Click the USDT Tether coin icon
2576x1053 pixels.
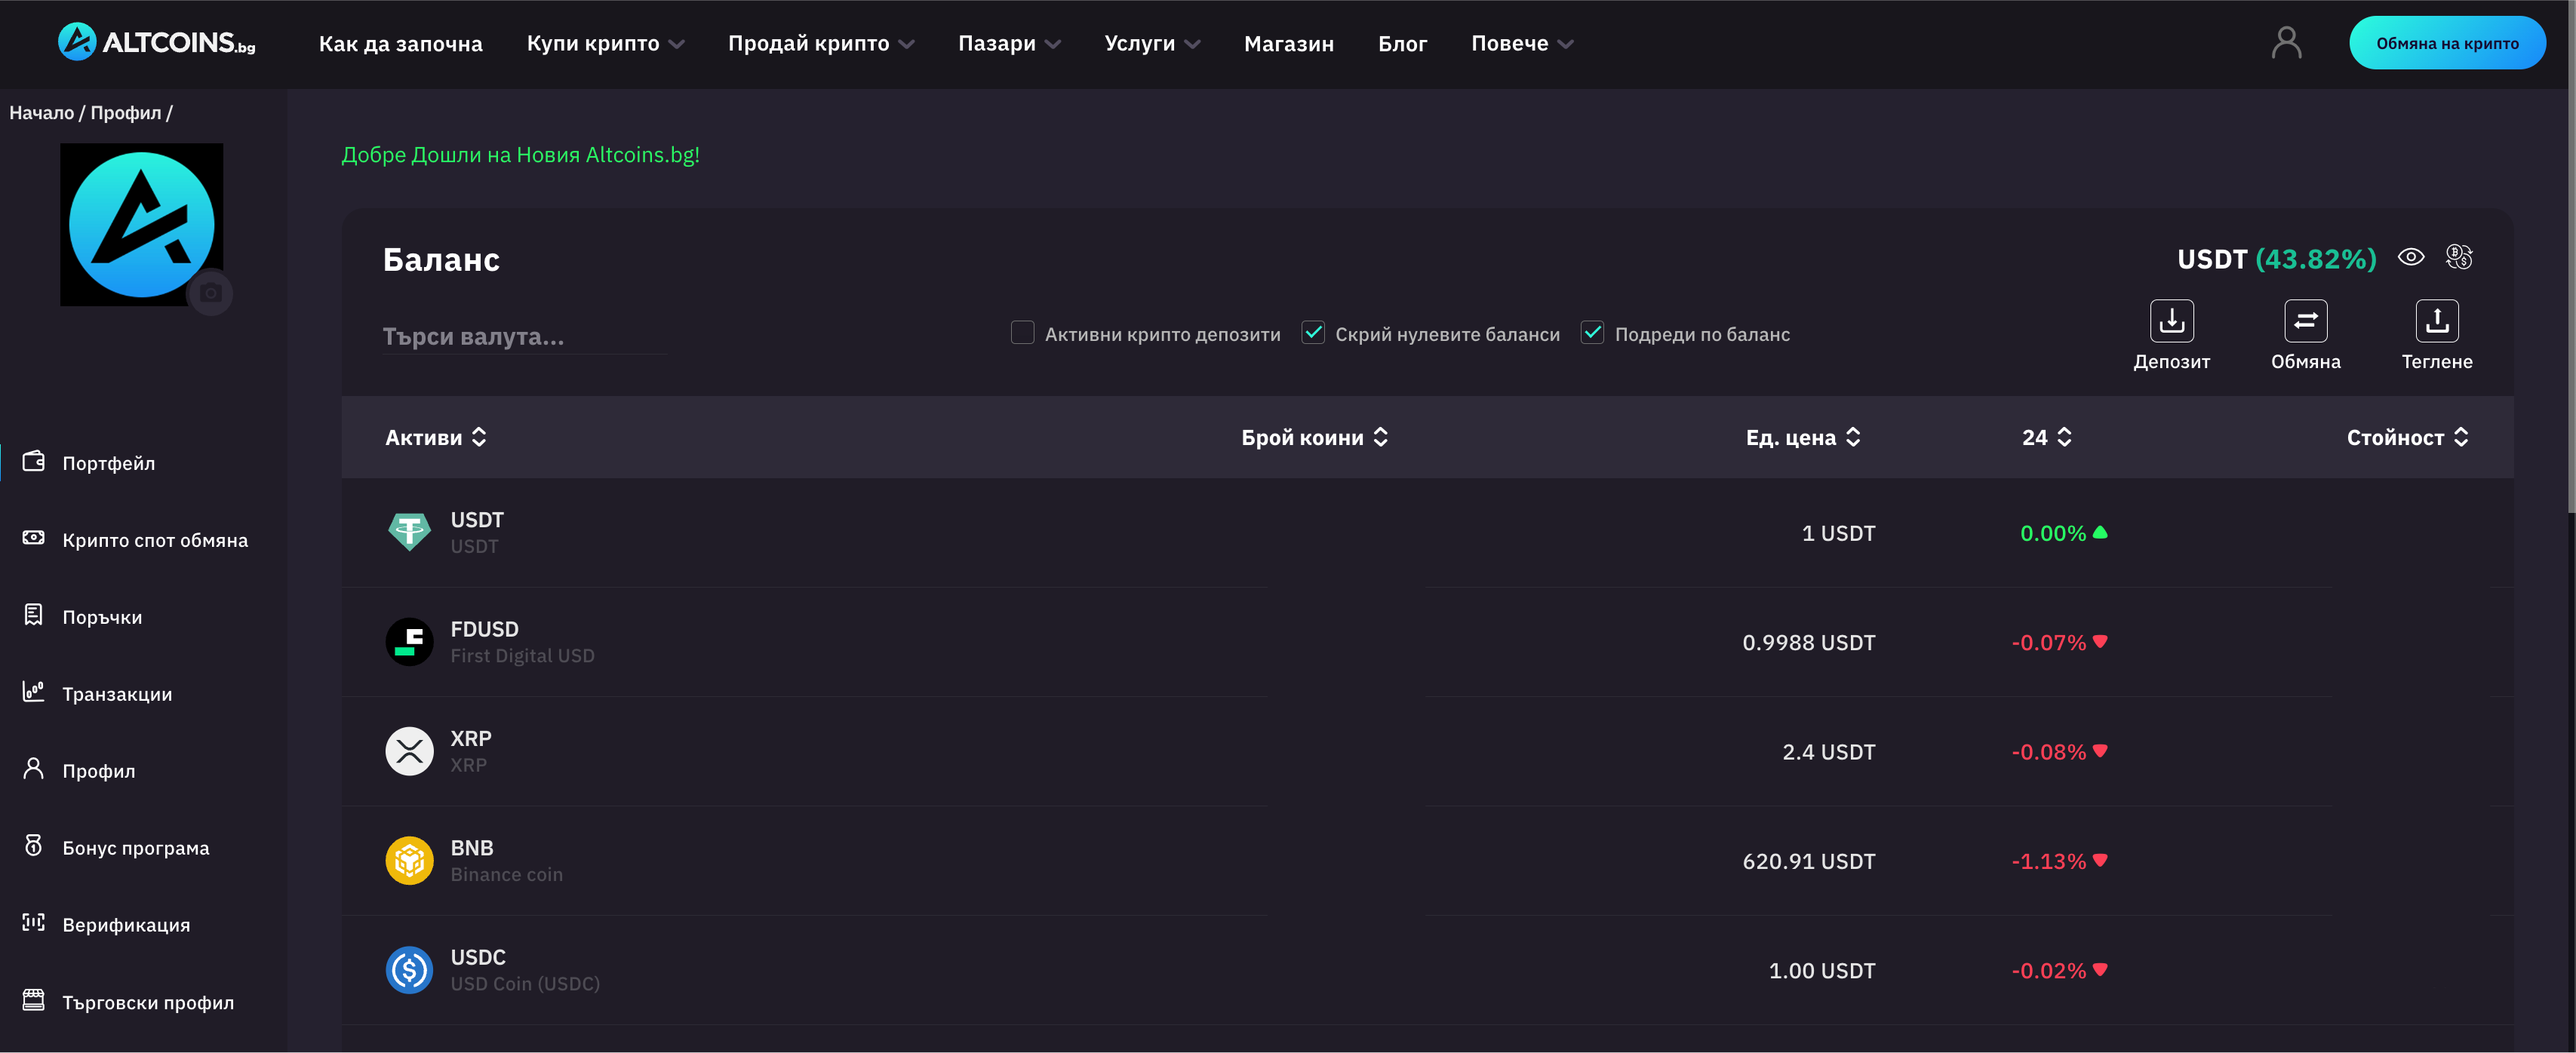pos(409,532)
